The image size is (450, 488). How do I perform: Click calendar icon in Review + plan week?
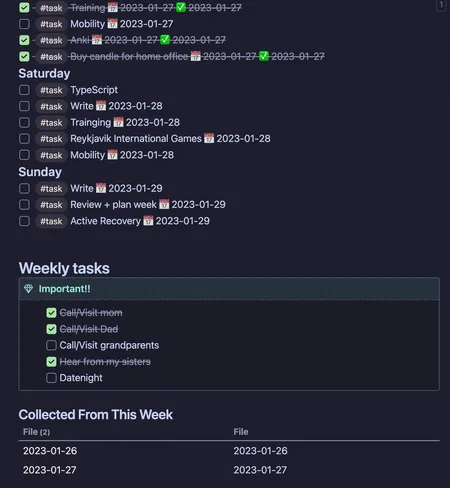pos(164,204)
